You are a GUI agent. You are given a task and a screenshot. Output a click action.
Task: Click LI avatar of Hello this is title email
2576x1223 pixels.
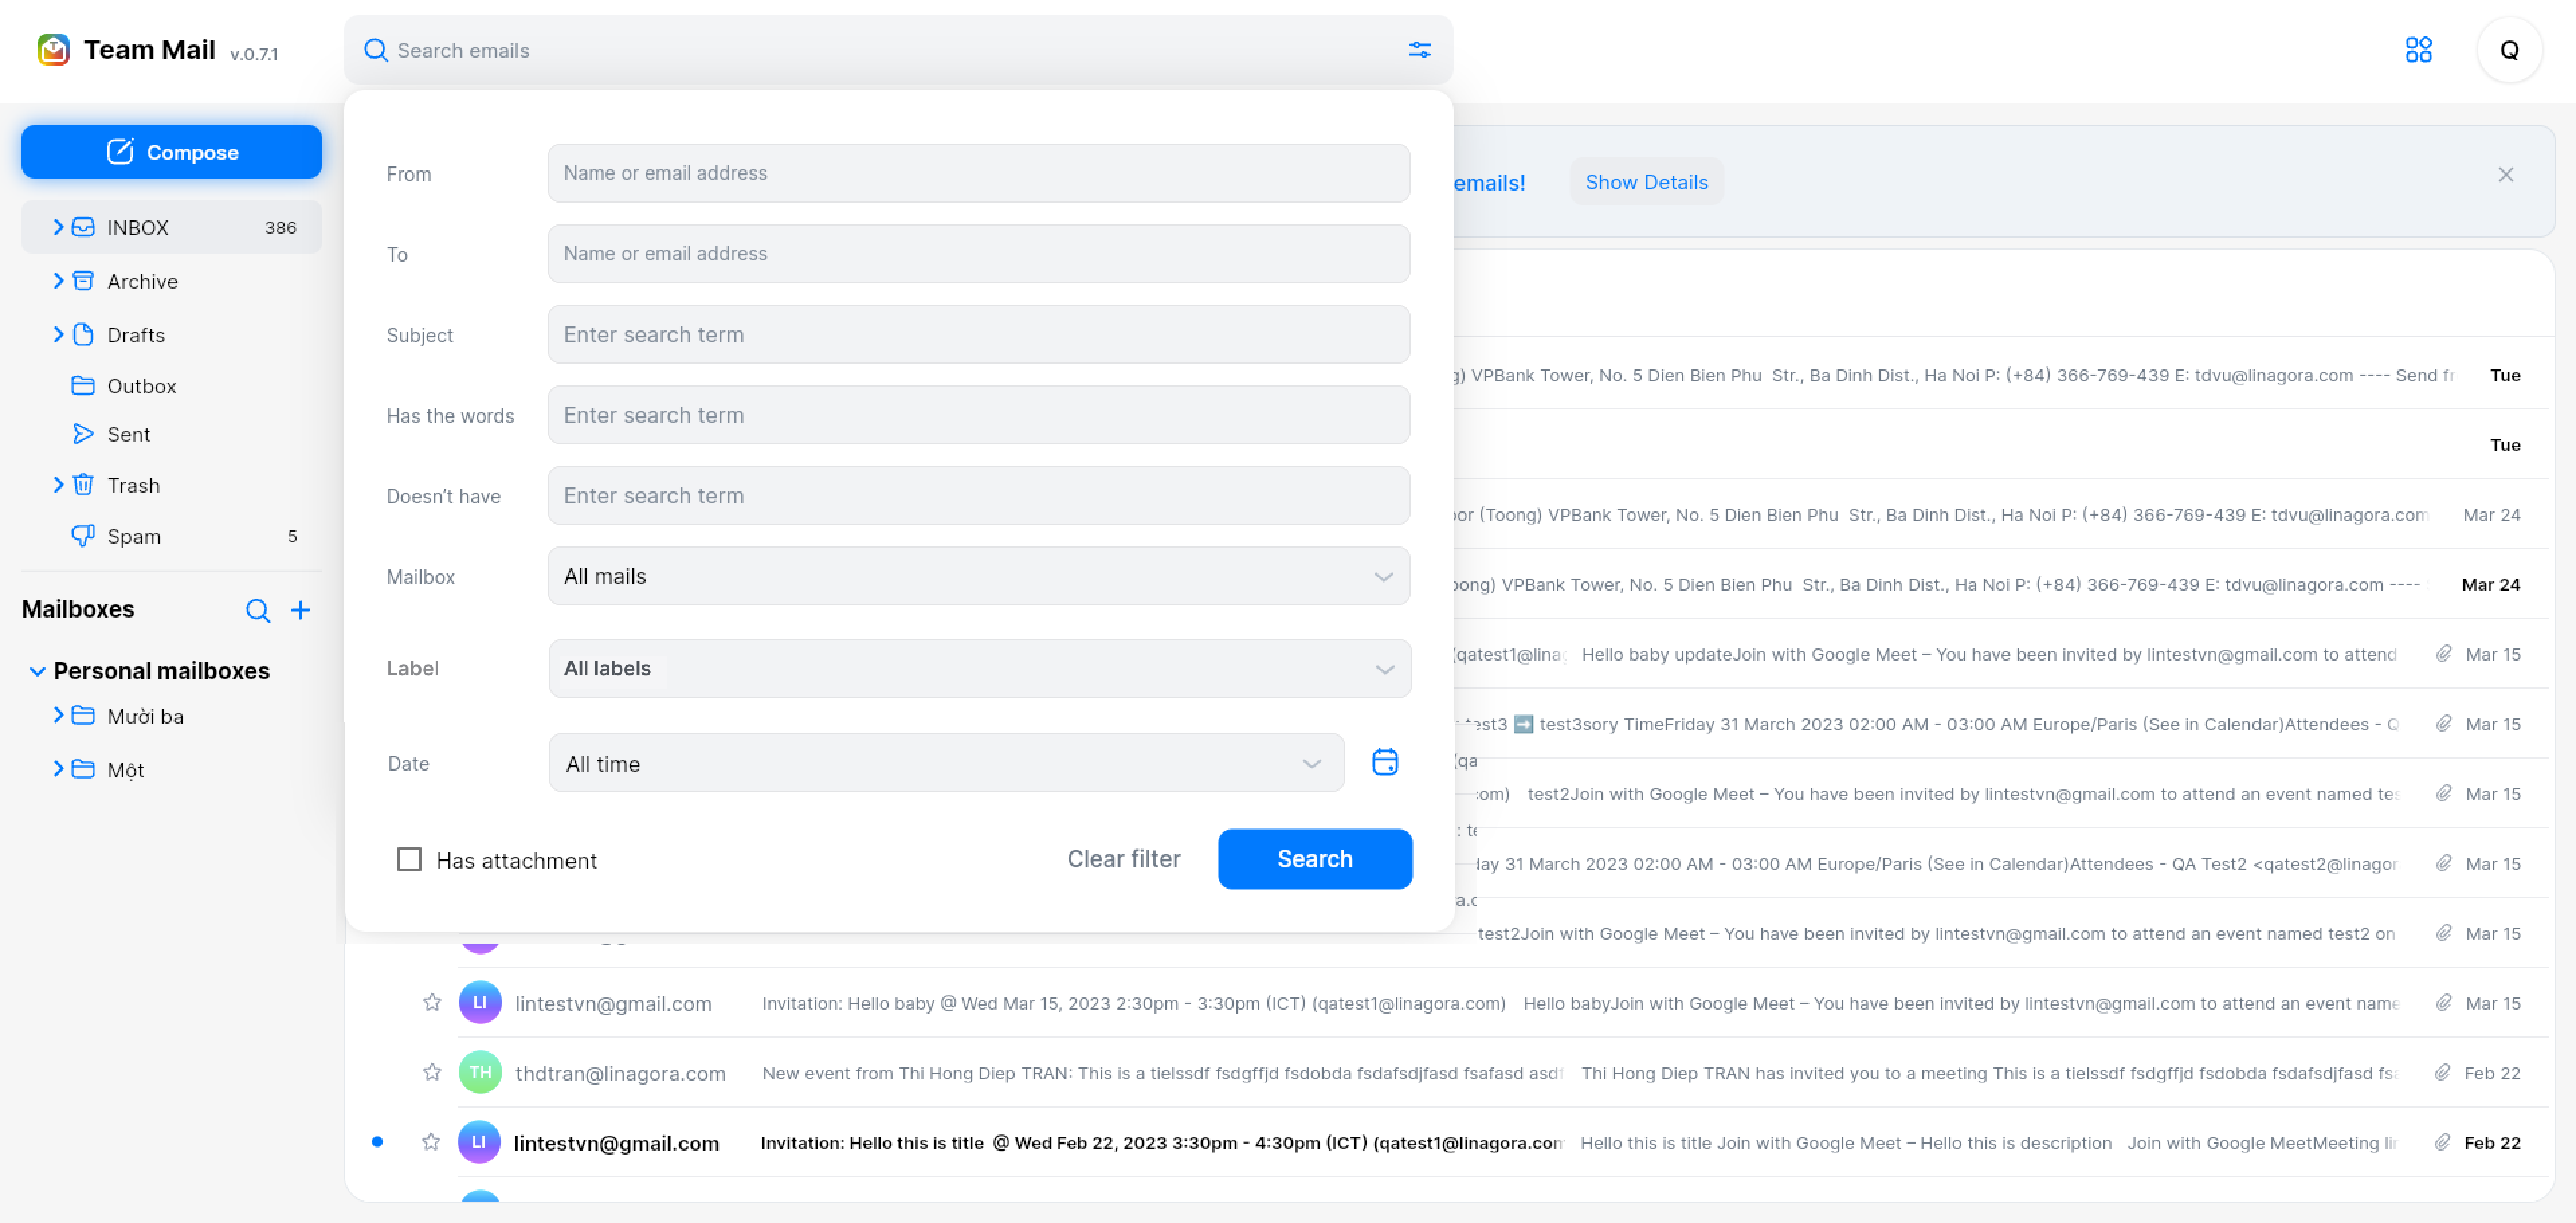point(480,1142)
